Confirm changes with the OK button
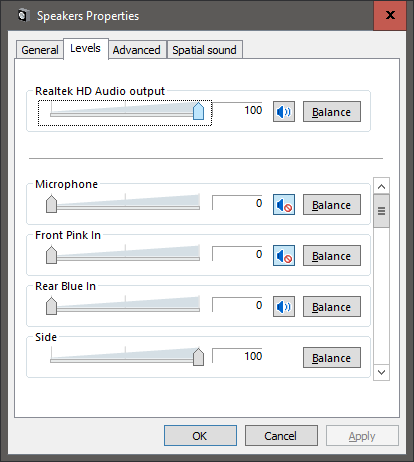 click(x=200, y=436)
